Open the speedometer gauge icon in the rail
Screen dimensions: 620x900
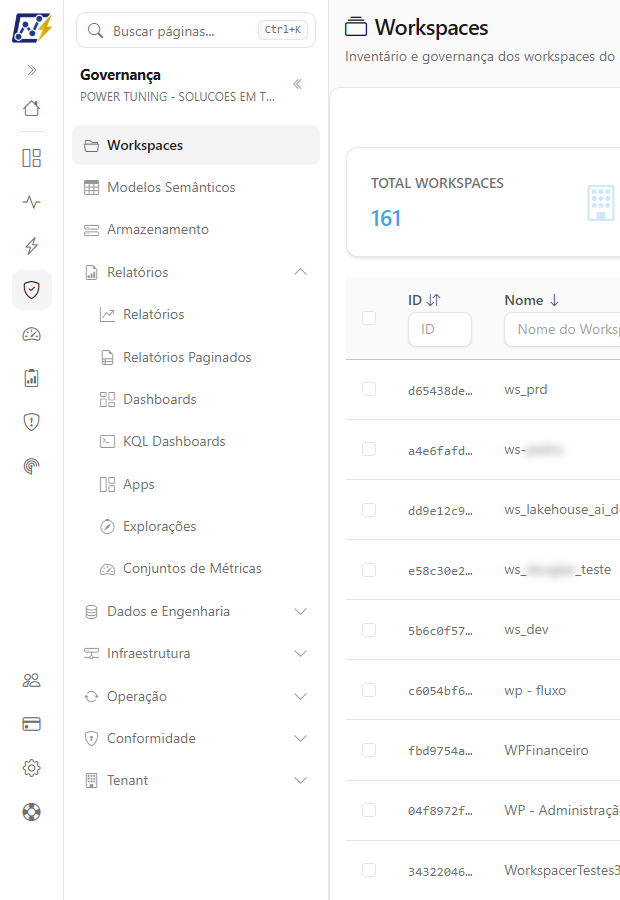click(32, 334)
